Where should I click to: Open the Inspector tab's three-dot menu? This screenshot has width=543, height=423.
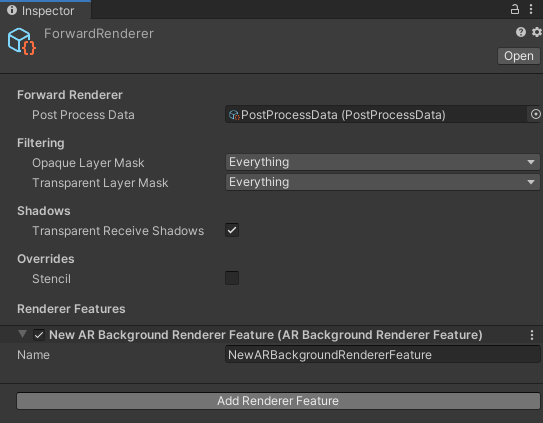coord(531,9)
